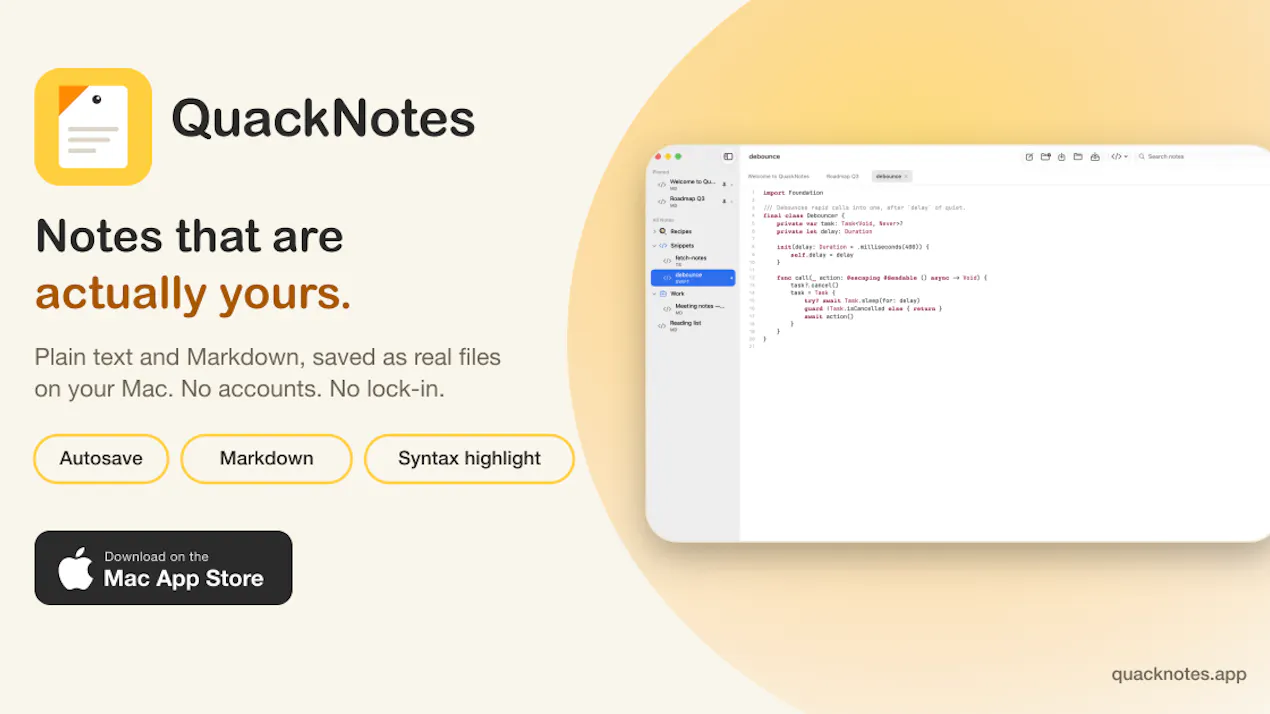1270x714 pixels.
Task: Click the Recipes folder icon
Action: 663,231
